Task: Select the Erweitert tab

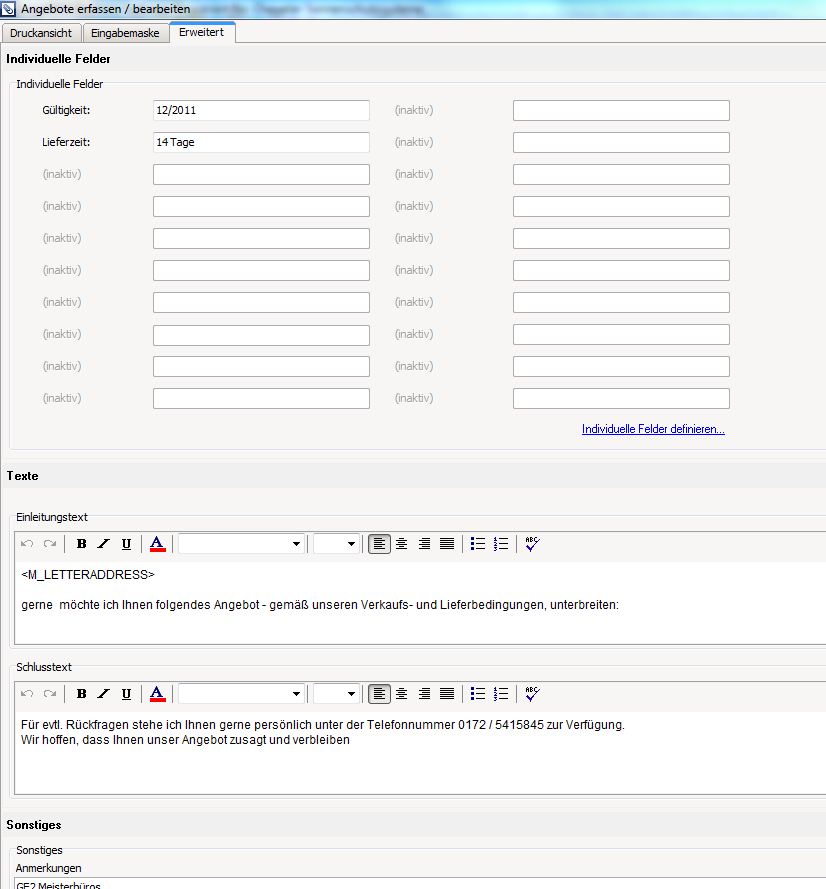Action: point(201,32)
